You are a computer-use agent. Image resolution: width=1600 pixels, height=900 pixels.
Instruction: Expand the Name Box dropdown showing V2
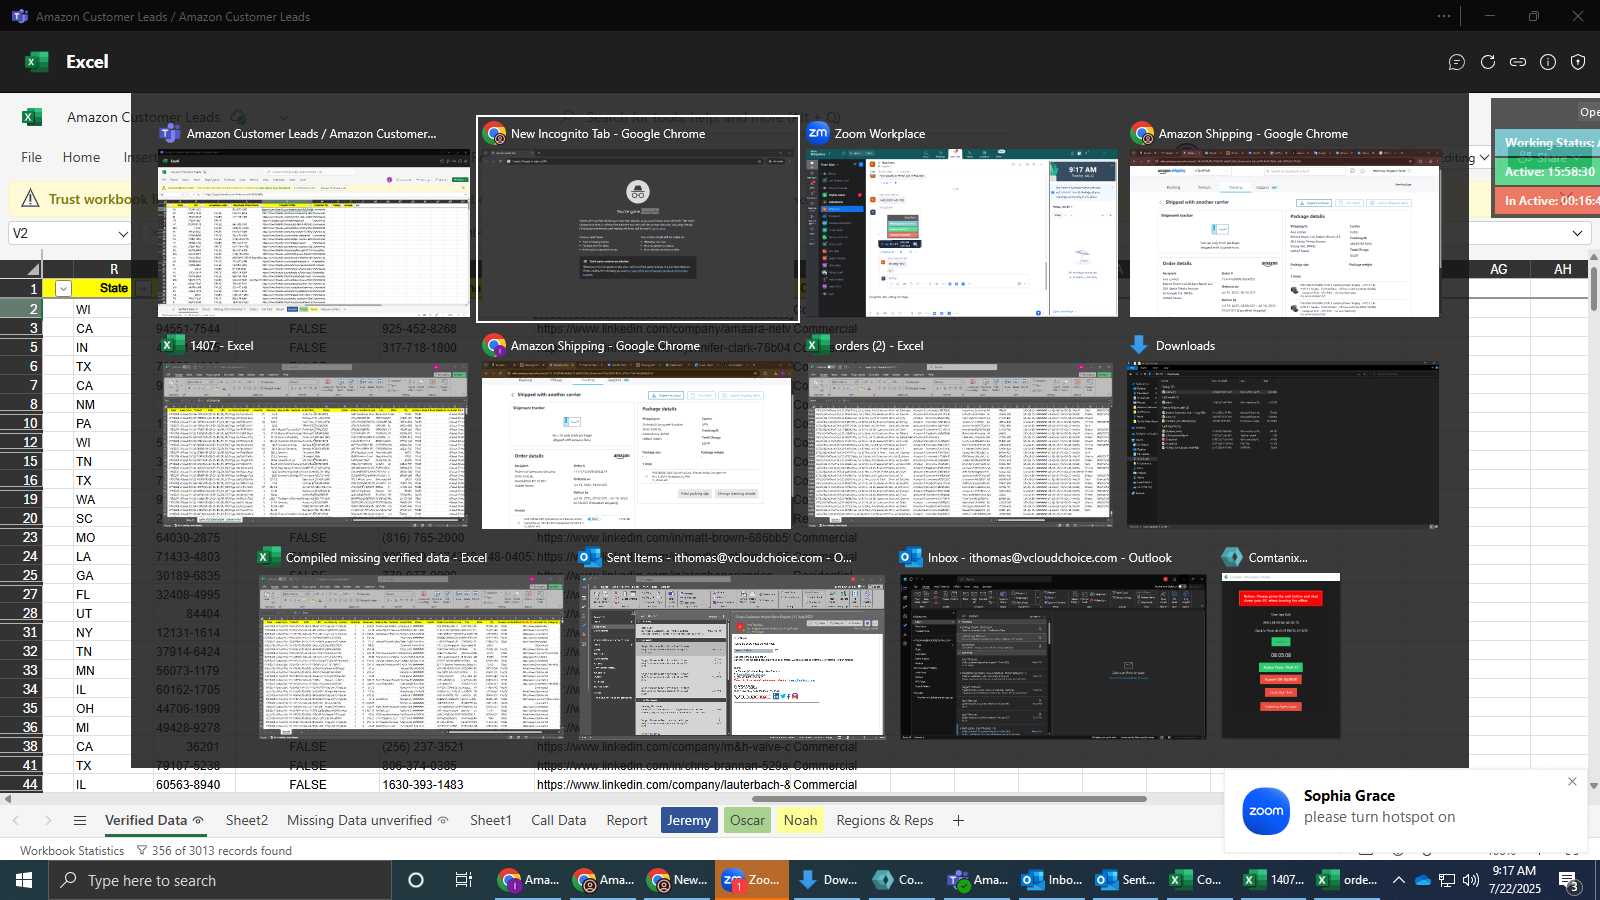(x=123, y=234)
